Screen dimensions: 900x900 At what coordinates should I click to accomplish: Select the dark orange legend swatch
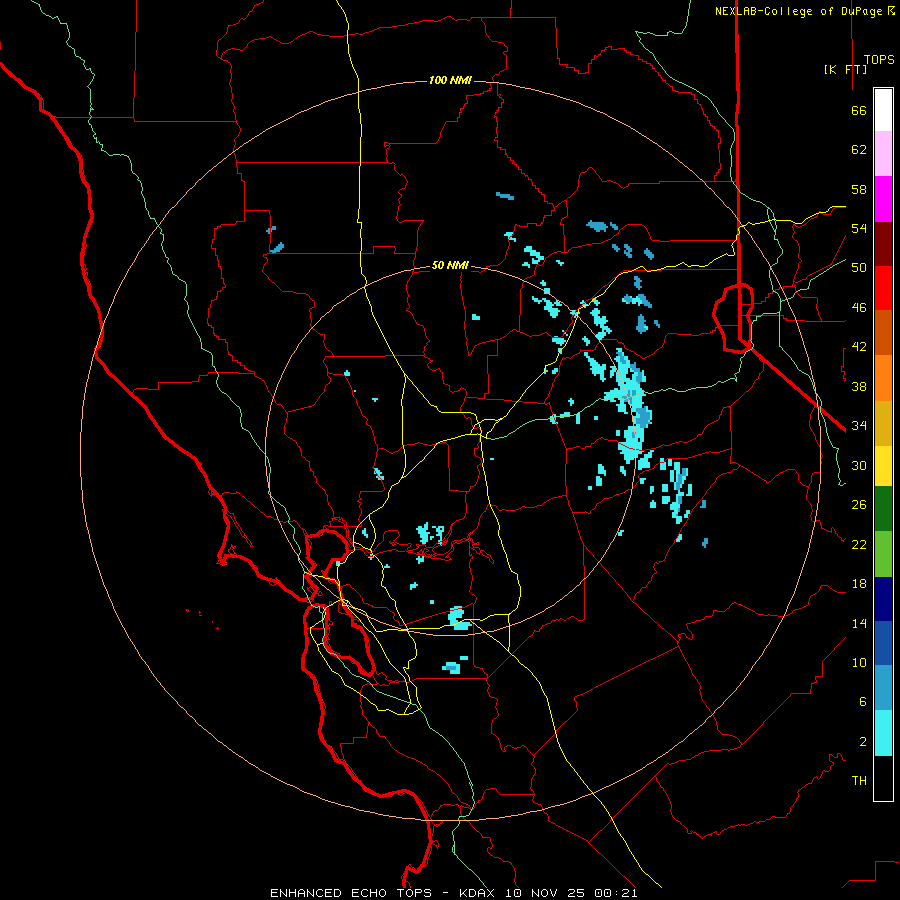tap(883, 332)
